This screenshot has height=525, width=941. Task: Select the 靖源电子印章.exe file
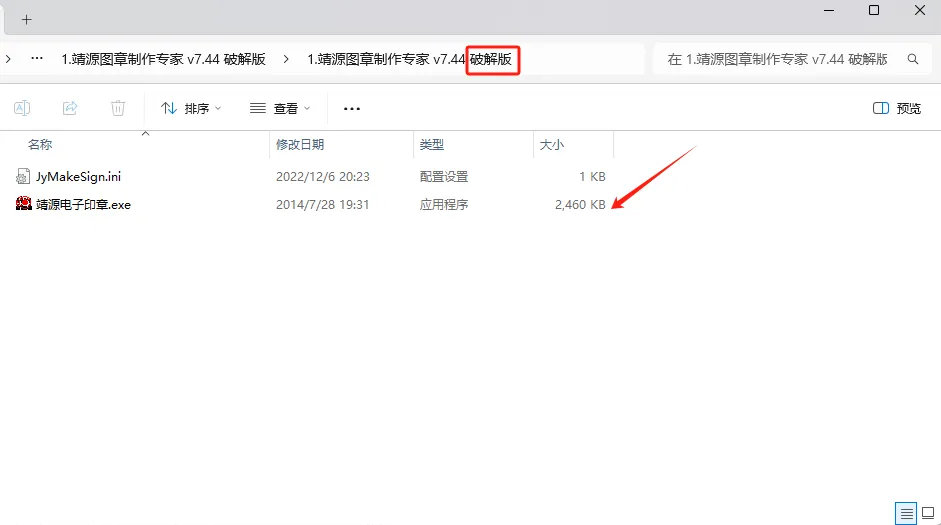point(83,205)
